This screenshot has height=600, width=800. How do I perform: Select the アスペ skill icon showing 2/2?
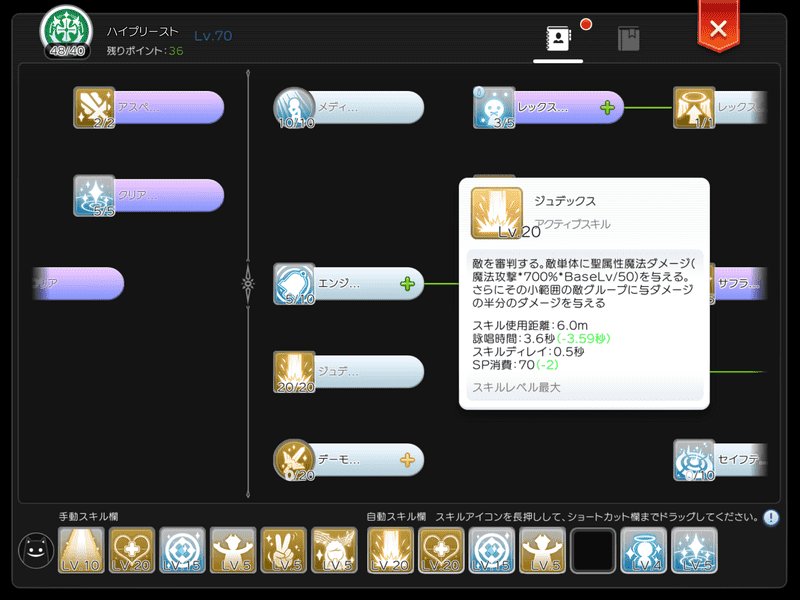pyautogui.click(x=94, y=108)
